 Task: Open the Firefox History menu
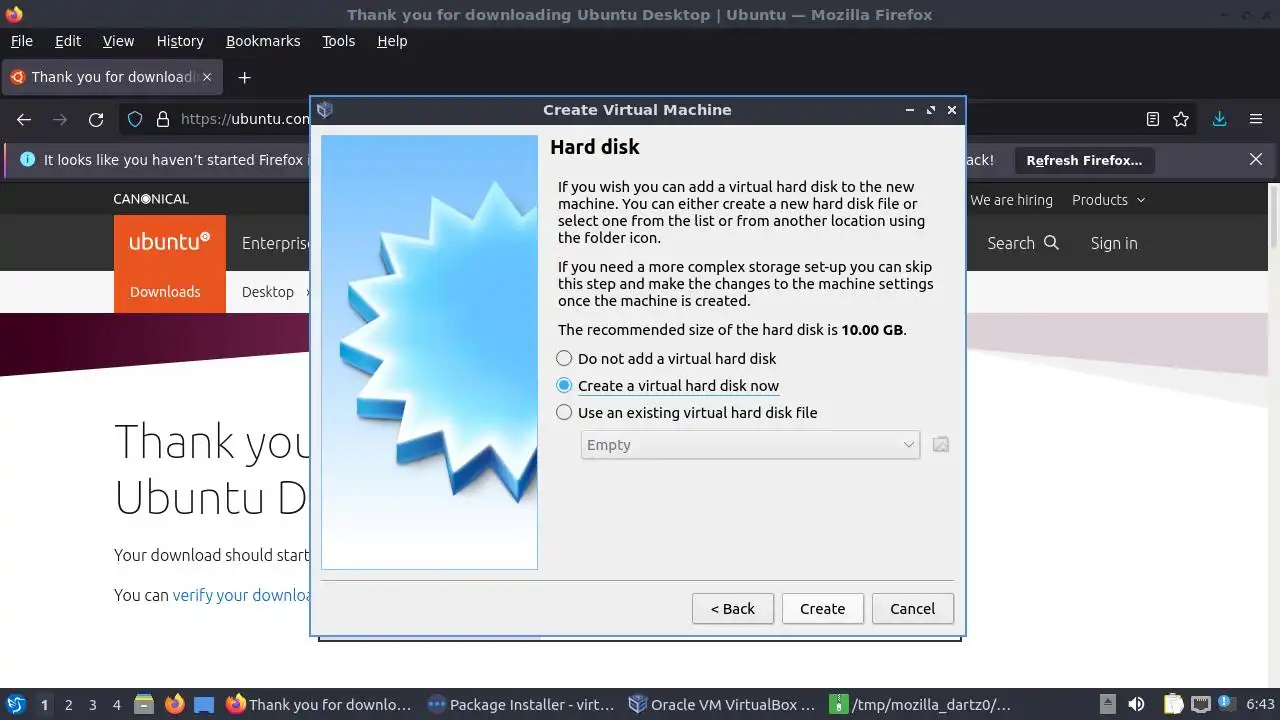coord(180,41)
